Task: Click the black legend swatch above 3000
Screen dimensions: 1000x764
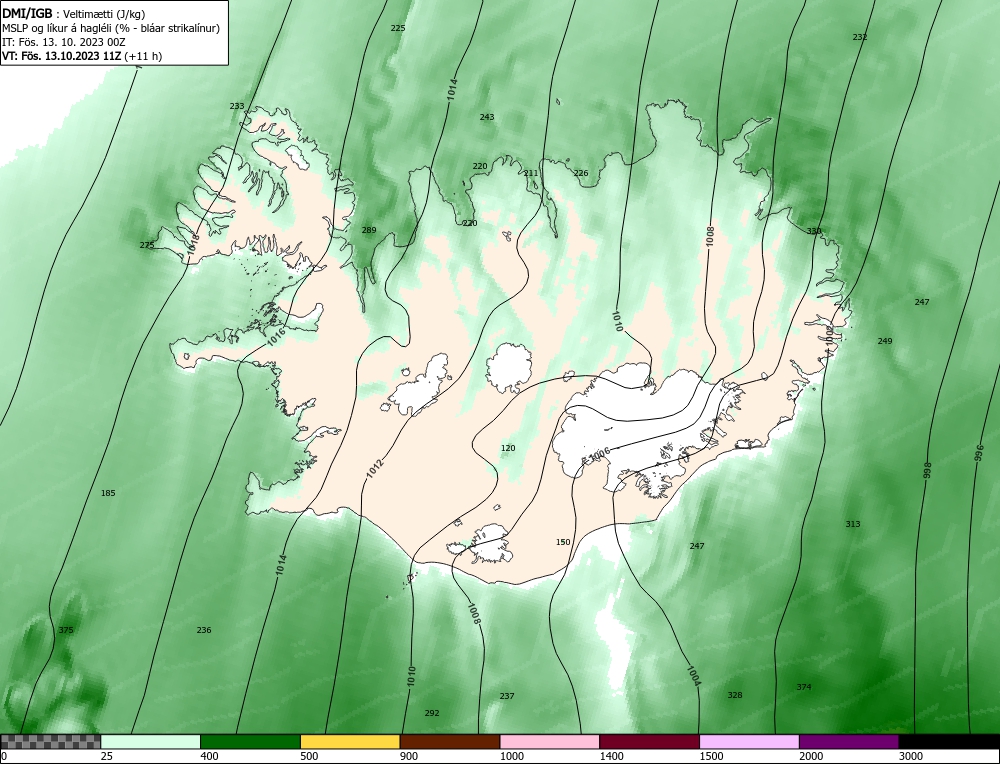Action: tap(950, 742)
